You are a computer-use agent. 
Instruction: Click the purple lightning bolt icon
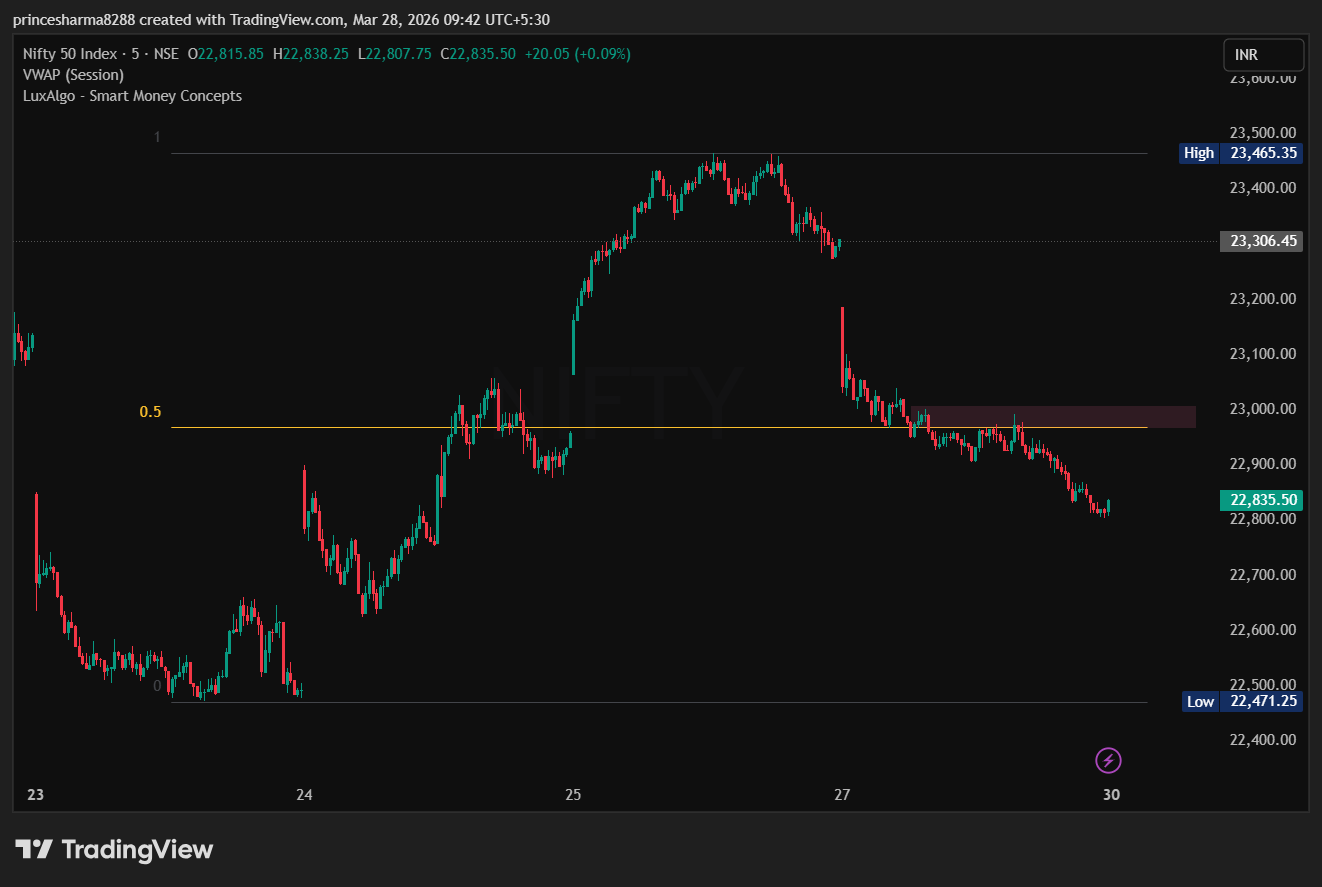[1108, 761]
